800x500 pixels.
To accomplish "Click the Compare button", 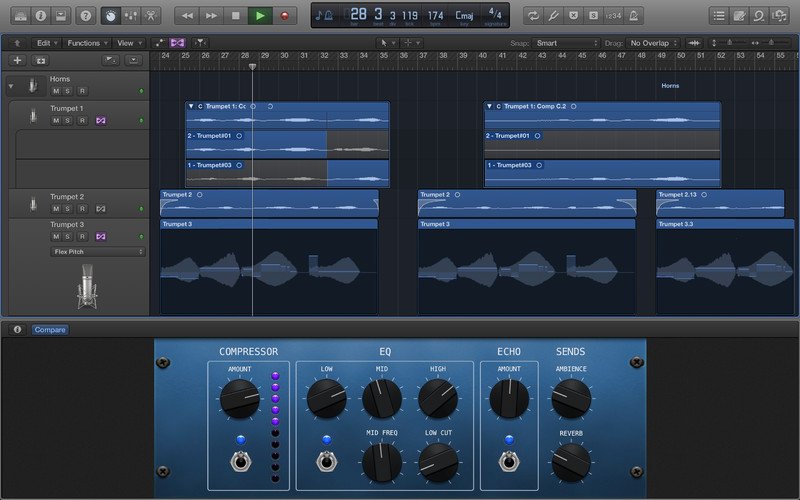I will tap(48, 329).
